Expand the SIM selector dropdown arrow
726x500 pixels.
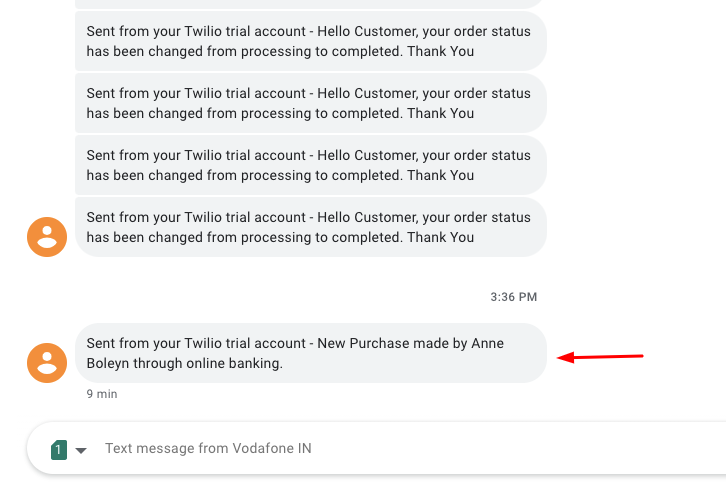(x=81, y=450)
